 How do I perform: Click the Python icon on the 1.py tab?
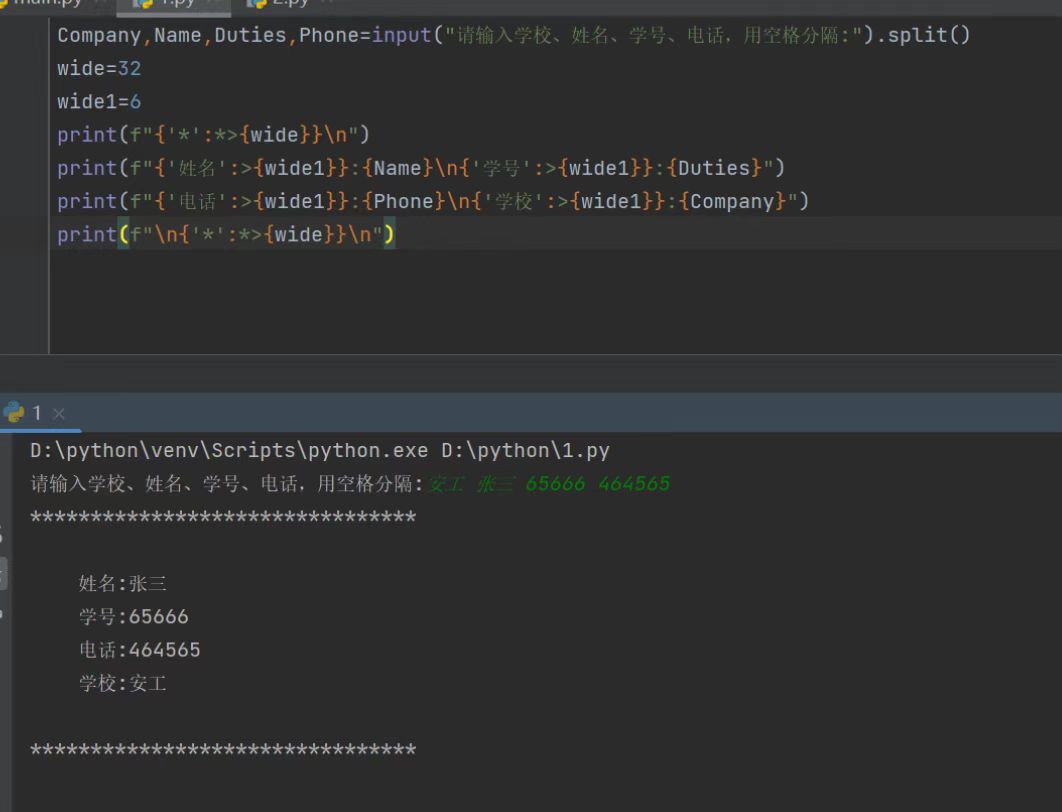click(x=143, y=3)
